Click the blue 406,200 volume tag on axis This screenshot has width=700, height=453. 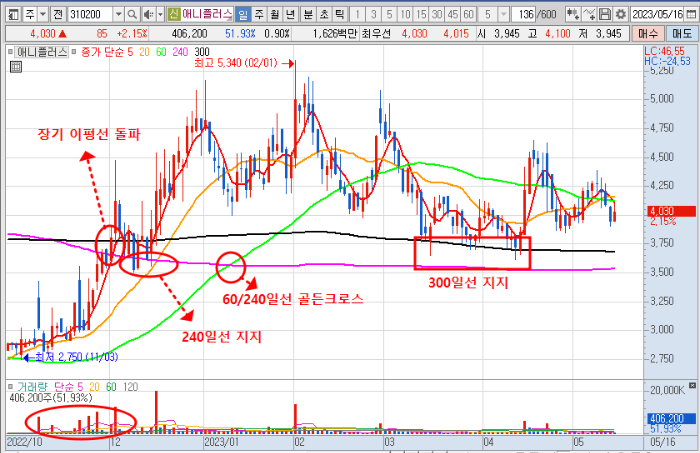coord(671,419)
